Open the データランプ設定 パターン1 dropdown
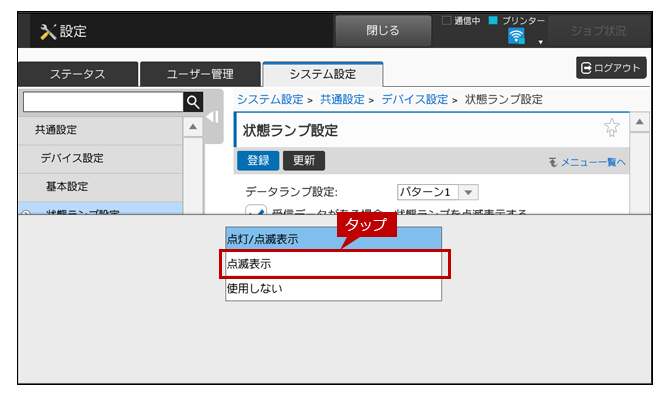Screen dimensions: 670x396 point(438,192)
